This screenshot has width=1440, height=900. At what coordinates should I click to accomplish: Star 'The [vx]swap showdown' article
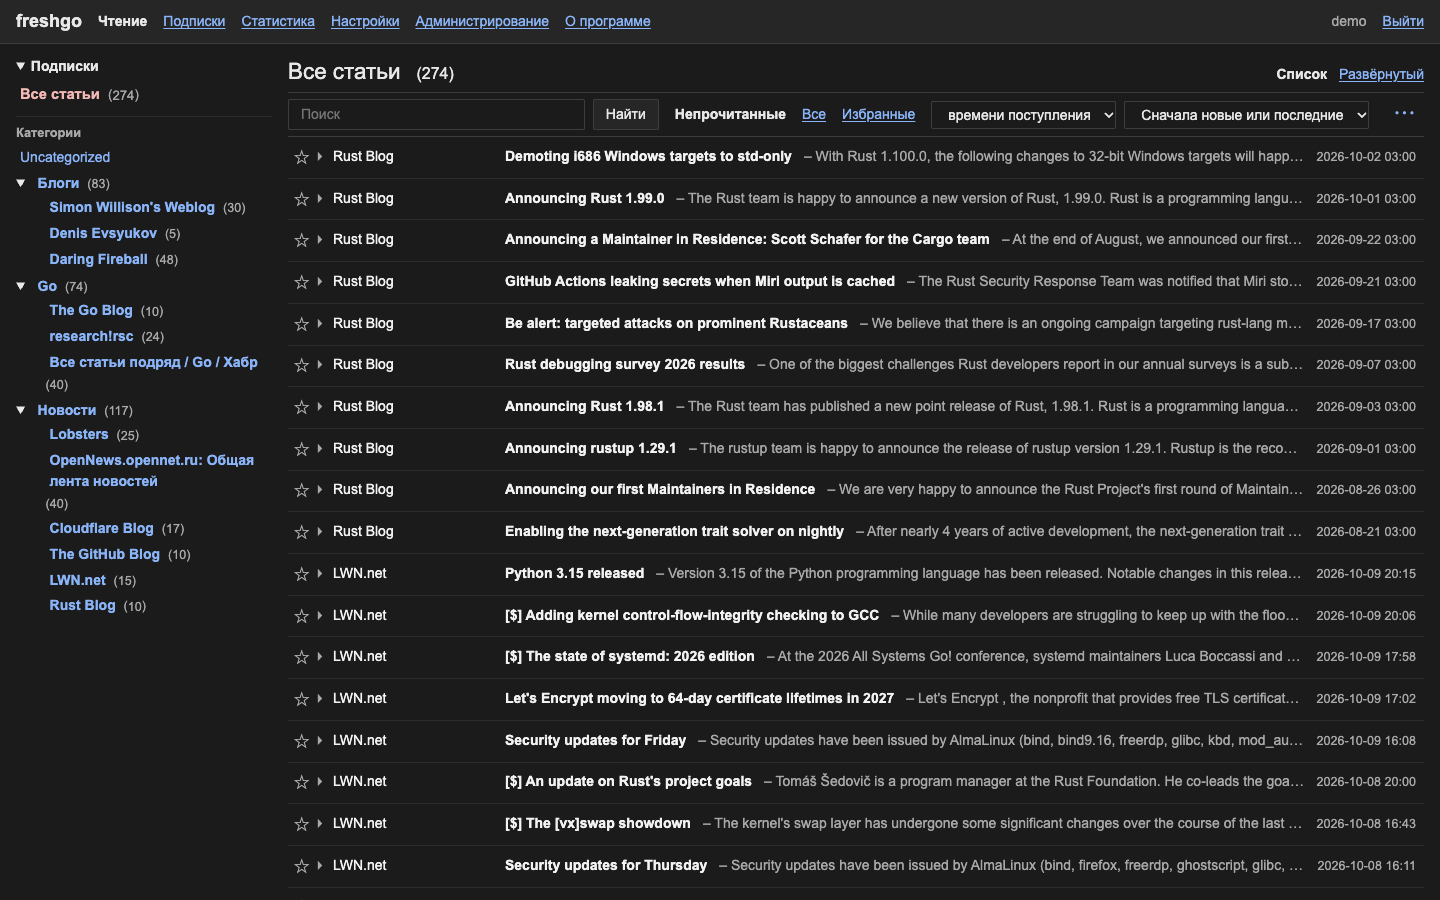tap(301, 824)
